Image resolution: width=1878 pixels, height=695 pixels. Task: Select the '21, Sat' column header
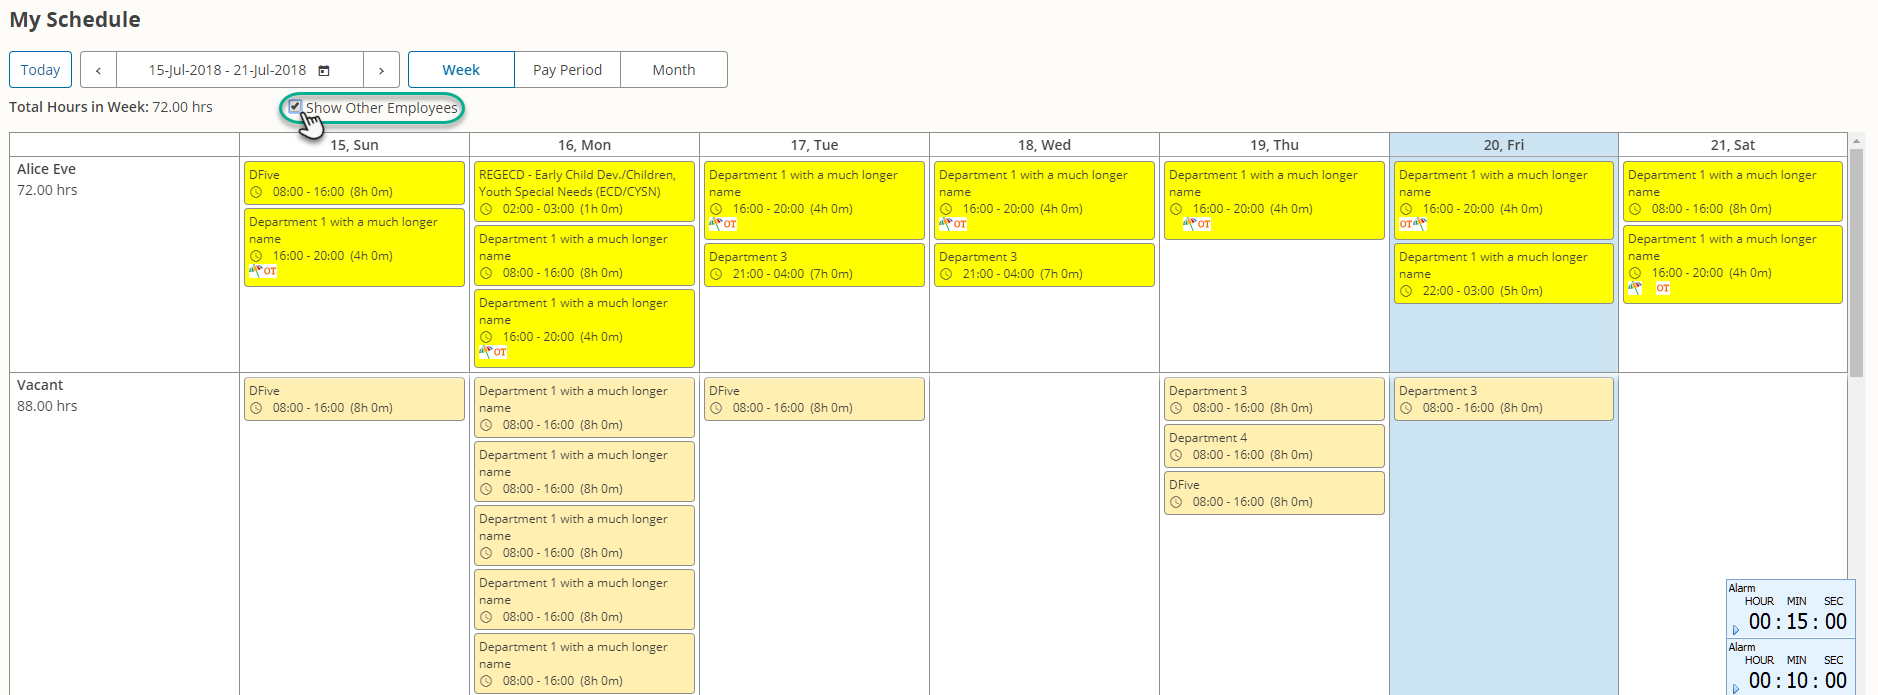click(x=1733, y=145)
